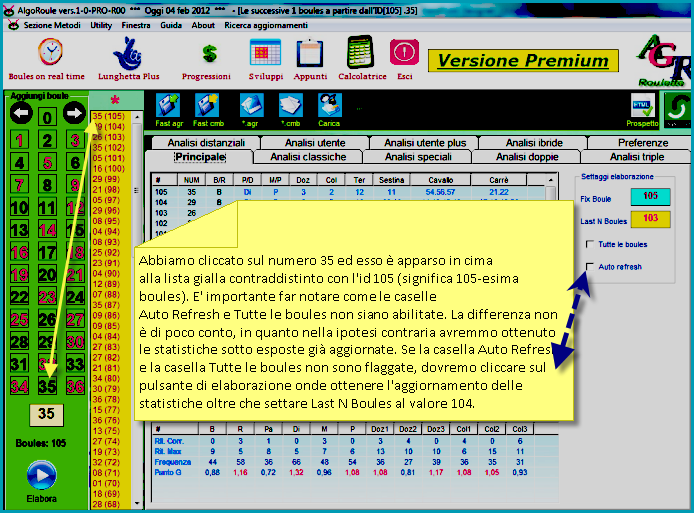Click the Esci exit icon
The height and width of the screenshot is (513, 694).
tap(404, 52)
